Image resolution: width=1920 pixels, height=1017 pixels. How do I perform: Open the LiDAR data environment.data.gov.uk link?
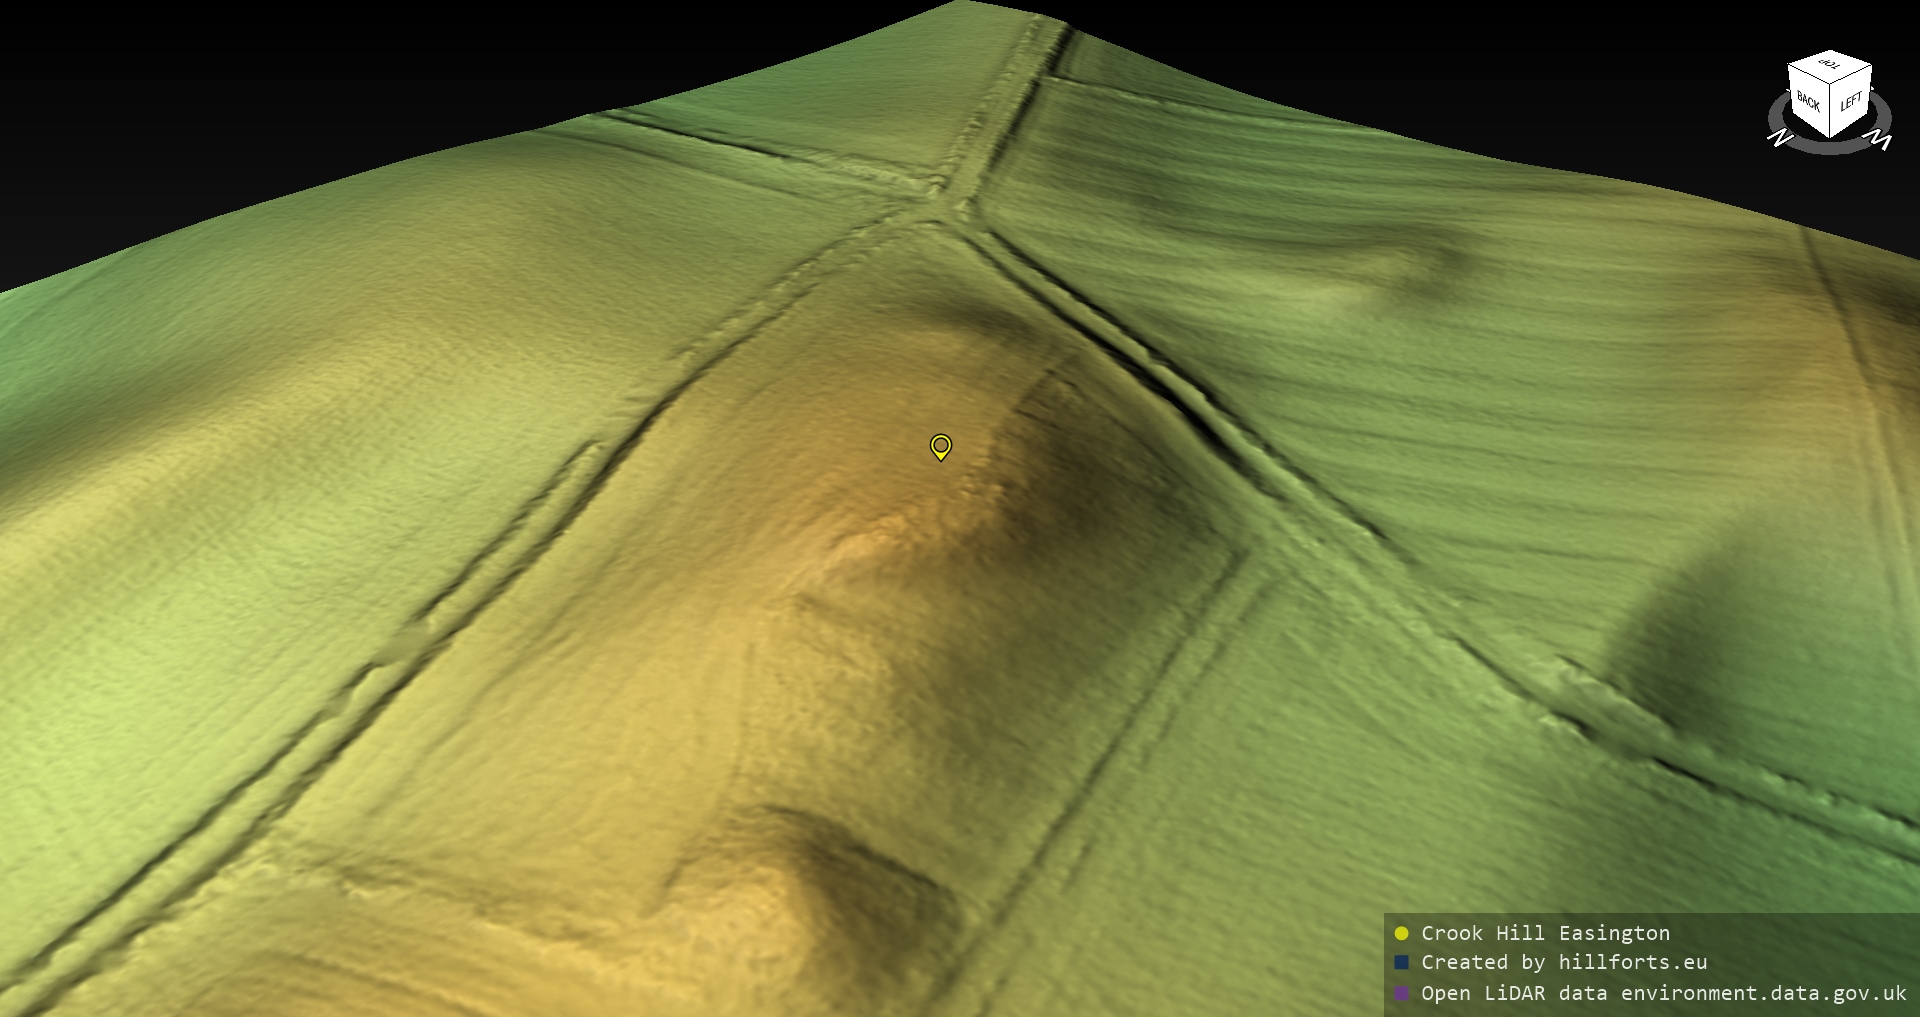pos(1663,993)
